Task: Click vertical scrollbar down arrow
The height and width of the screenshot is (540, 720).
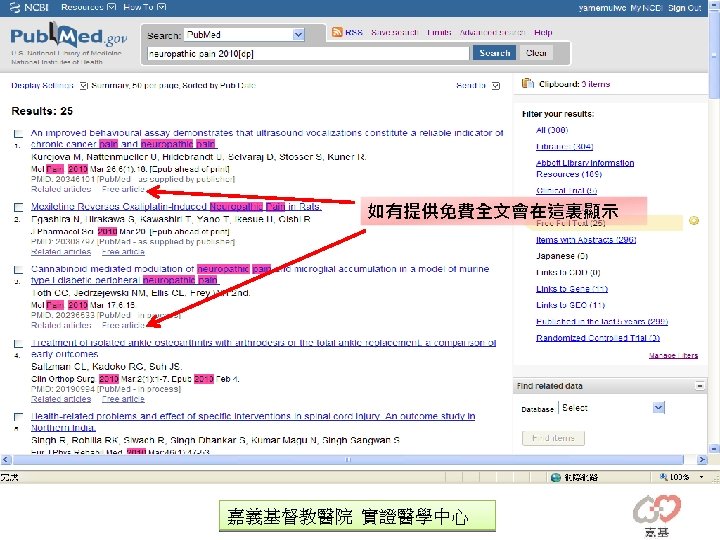Action: tap(714, 448)
